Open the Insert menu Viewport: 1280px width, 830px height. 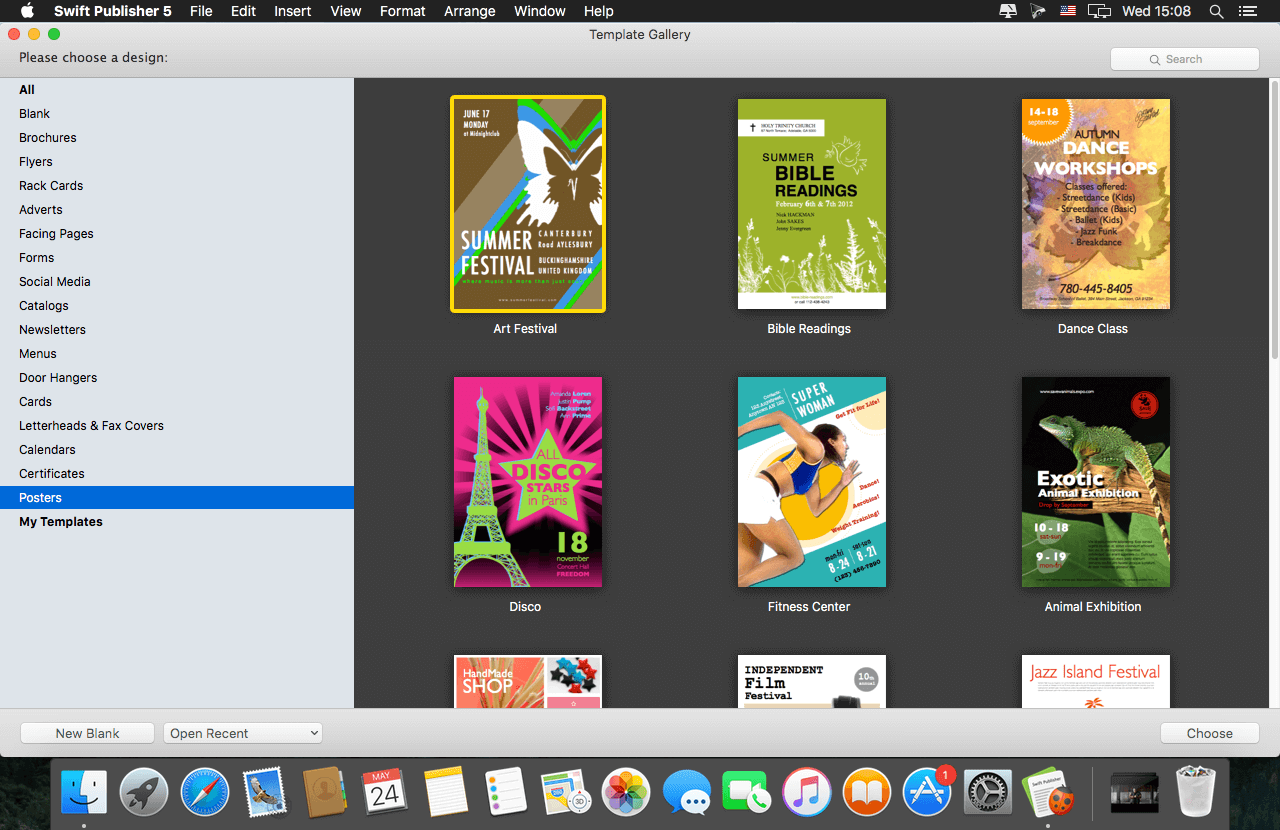click(293, 11)
